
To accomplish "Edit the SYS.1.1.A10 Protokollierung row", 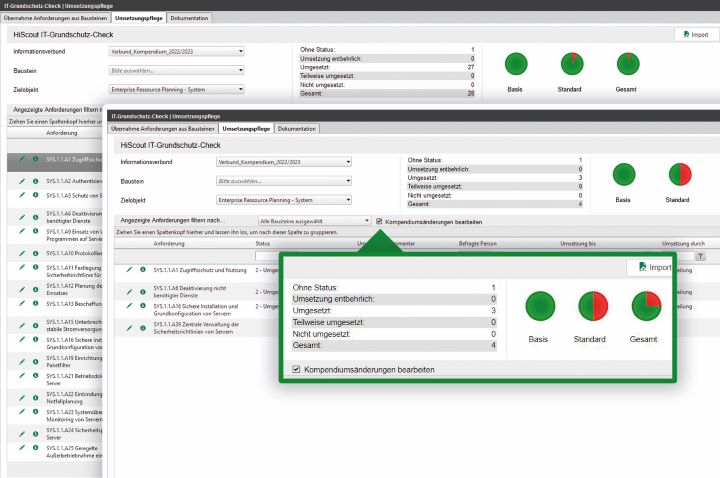I will point(22,253).
